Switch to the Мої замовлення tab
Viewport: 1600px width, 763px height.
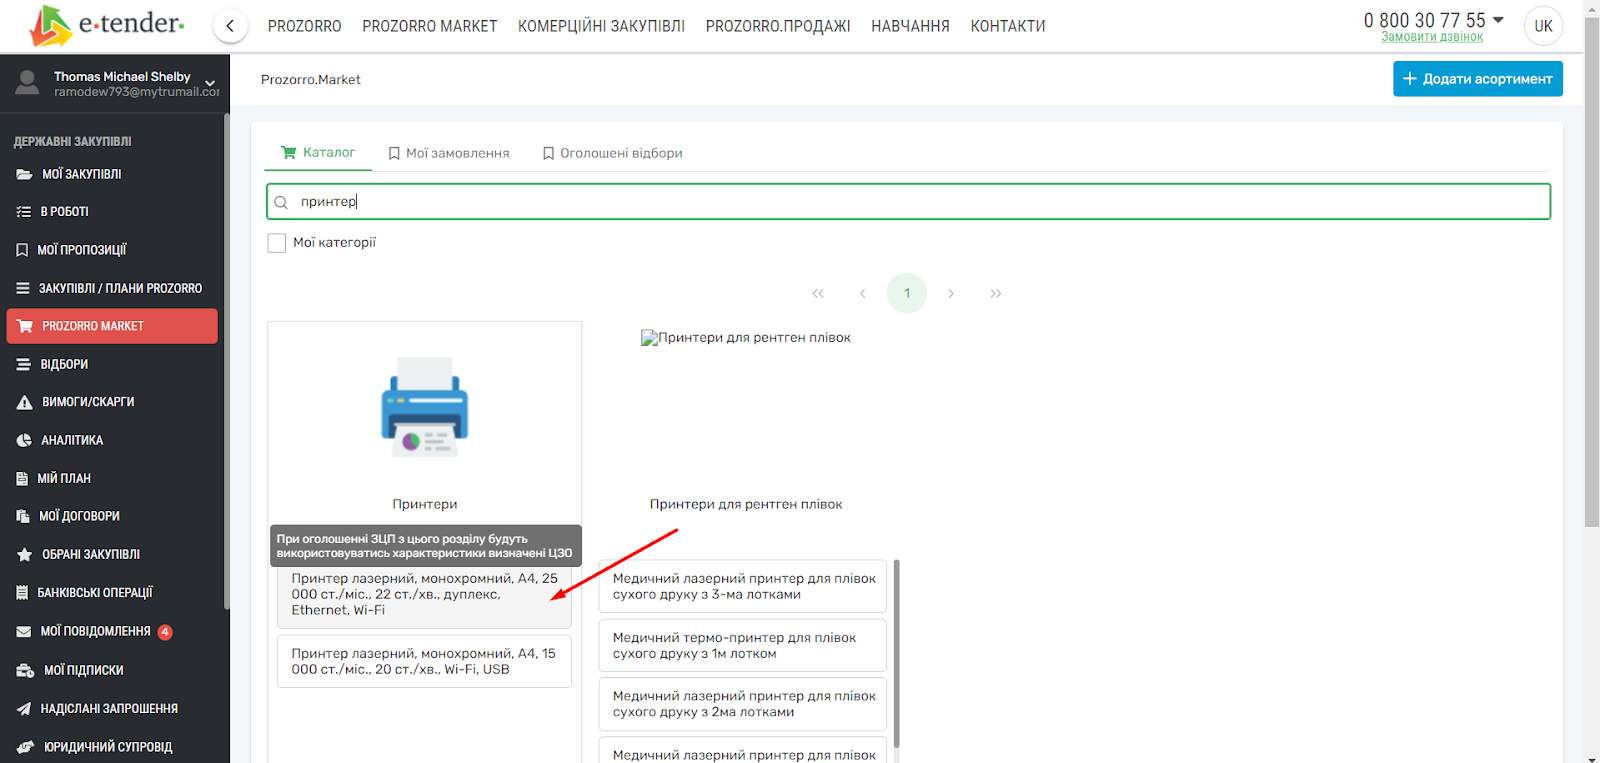point(449,153)
